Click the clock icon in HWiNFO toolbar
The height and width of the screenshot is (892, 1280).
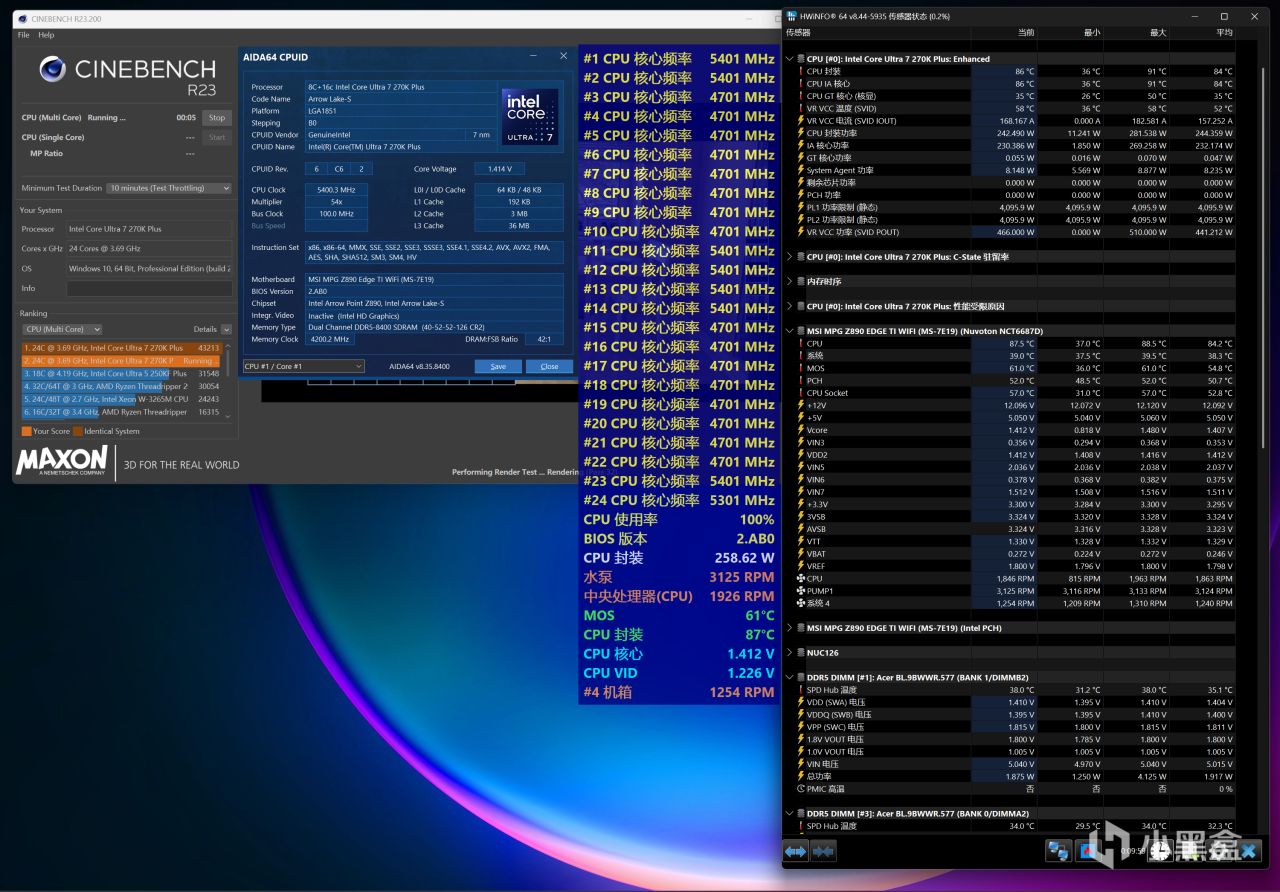point(1158,851)
